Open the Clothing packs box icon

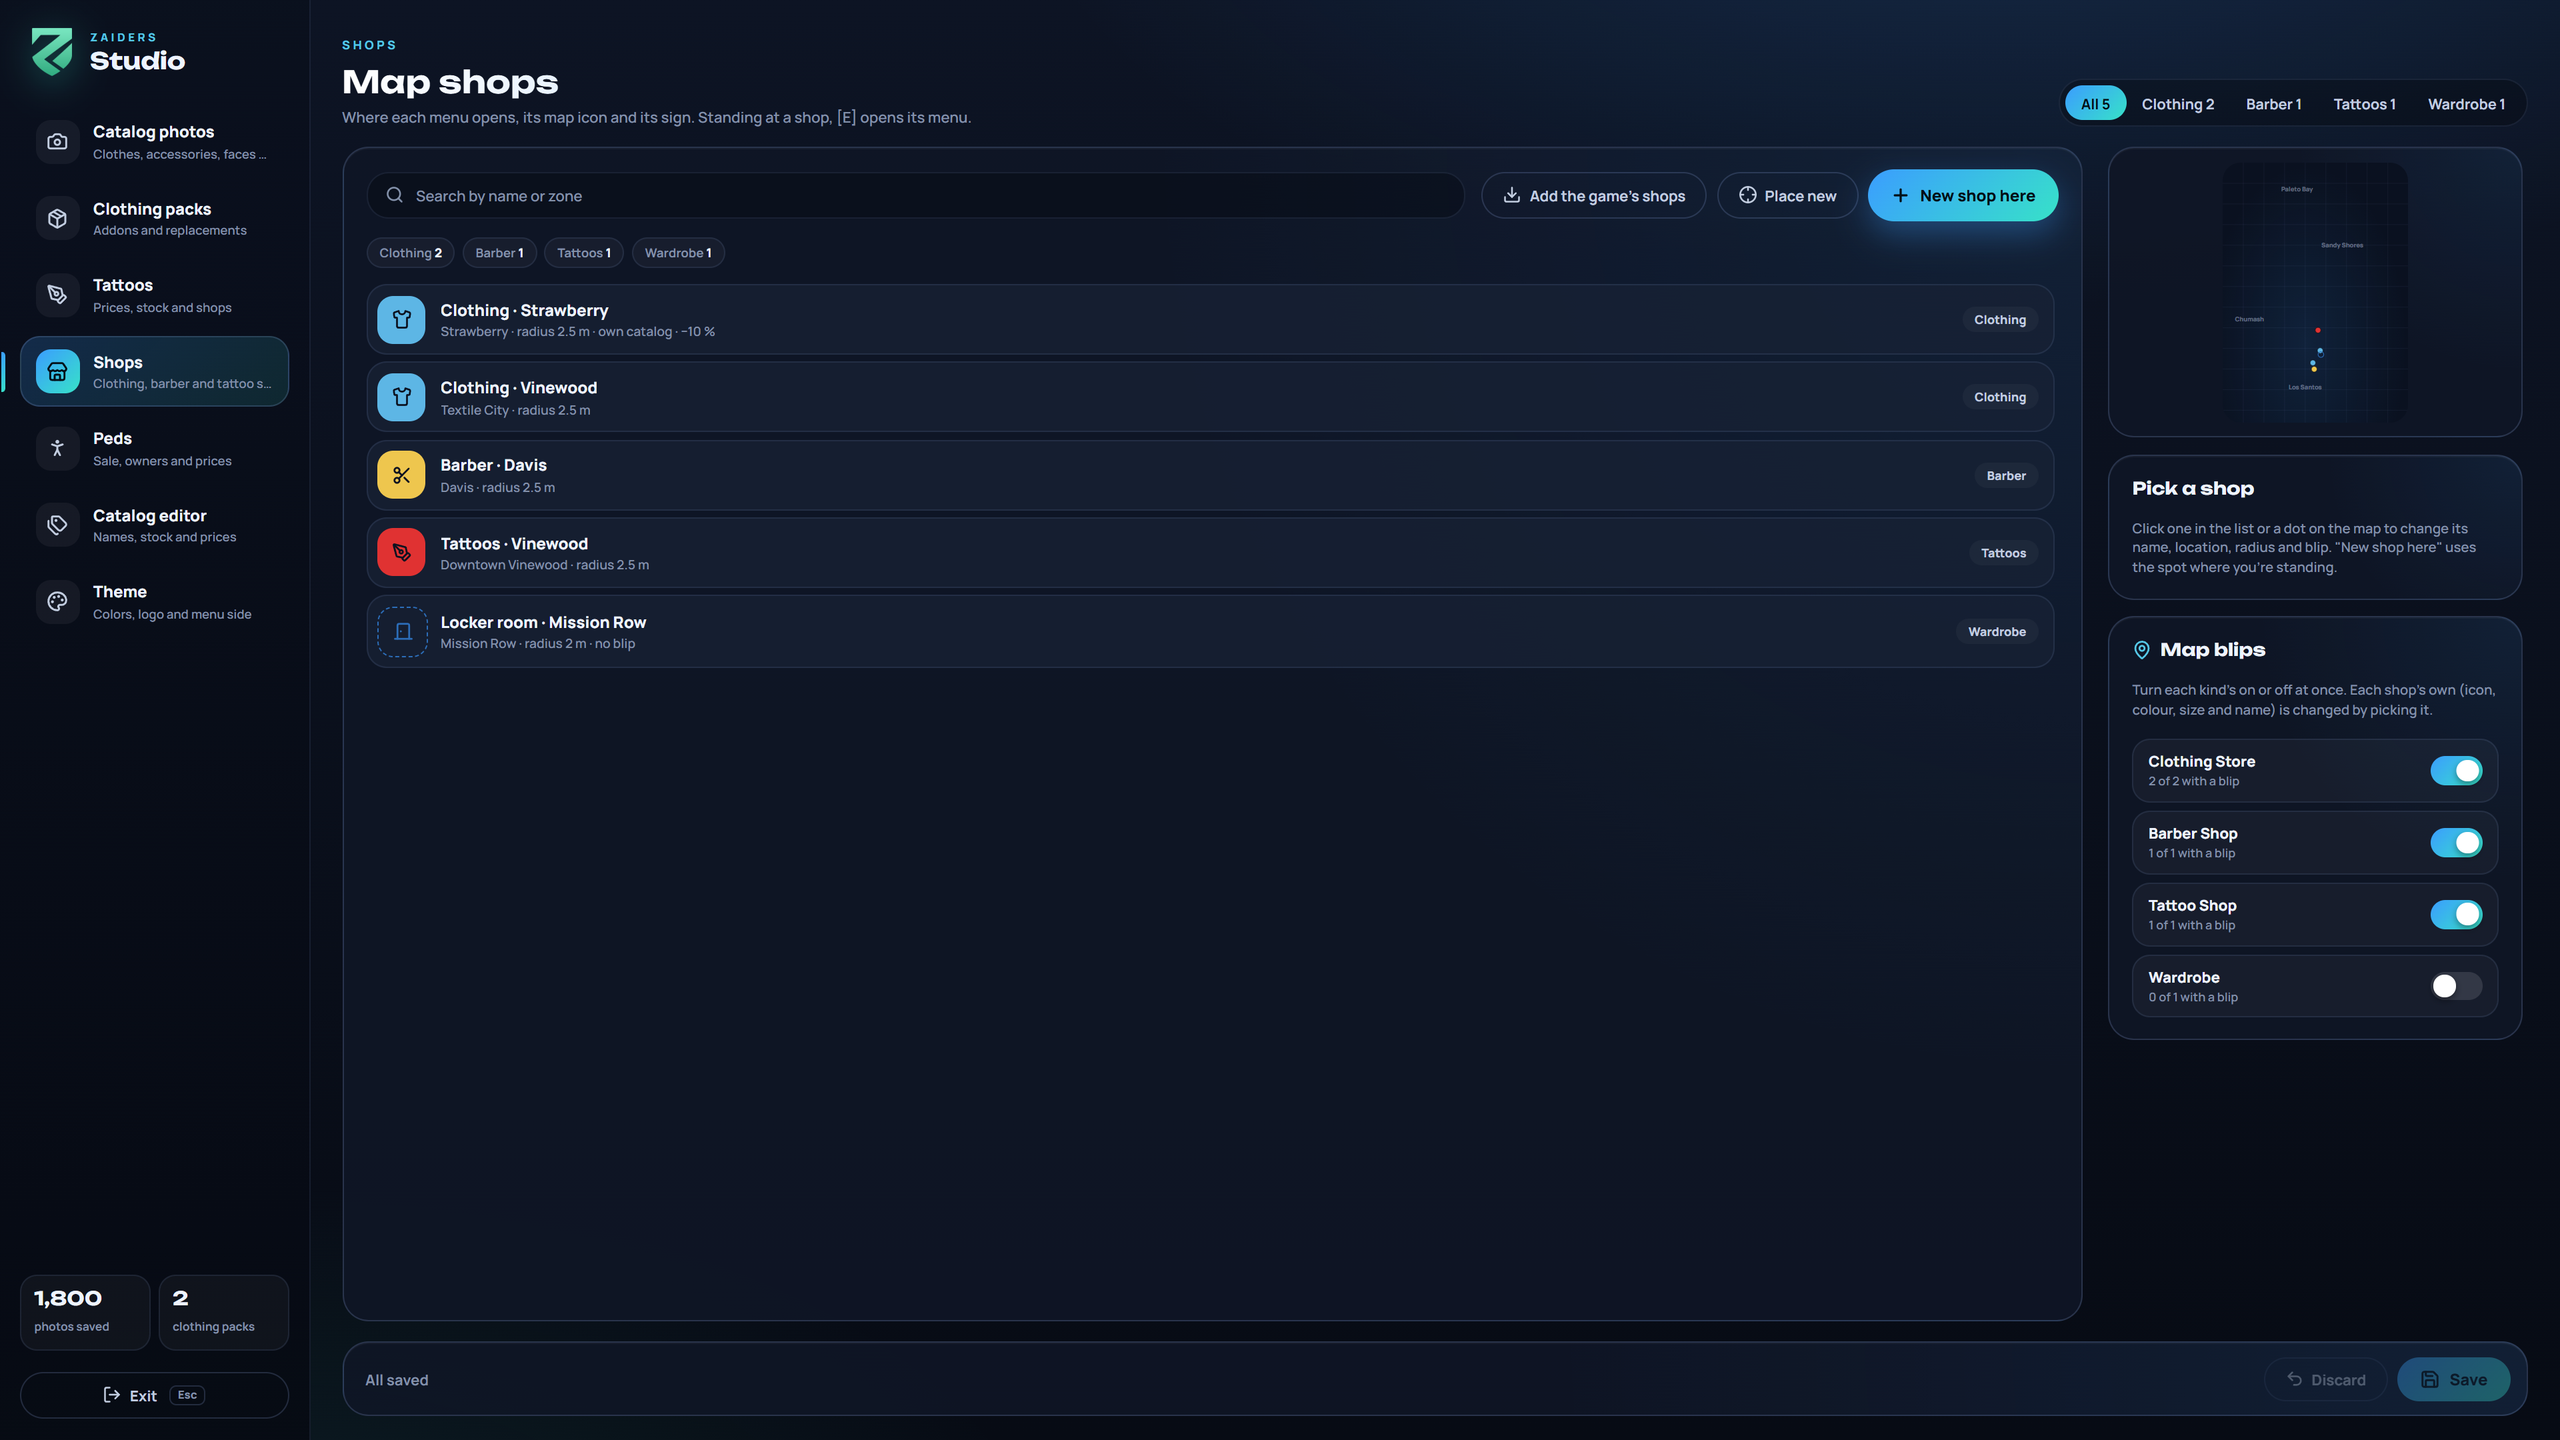click(x=57, y=218)
